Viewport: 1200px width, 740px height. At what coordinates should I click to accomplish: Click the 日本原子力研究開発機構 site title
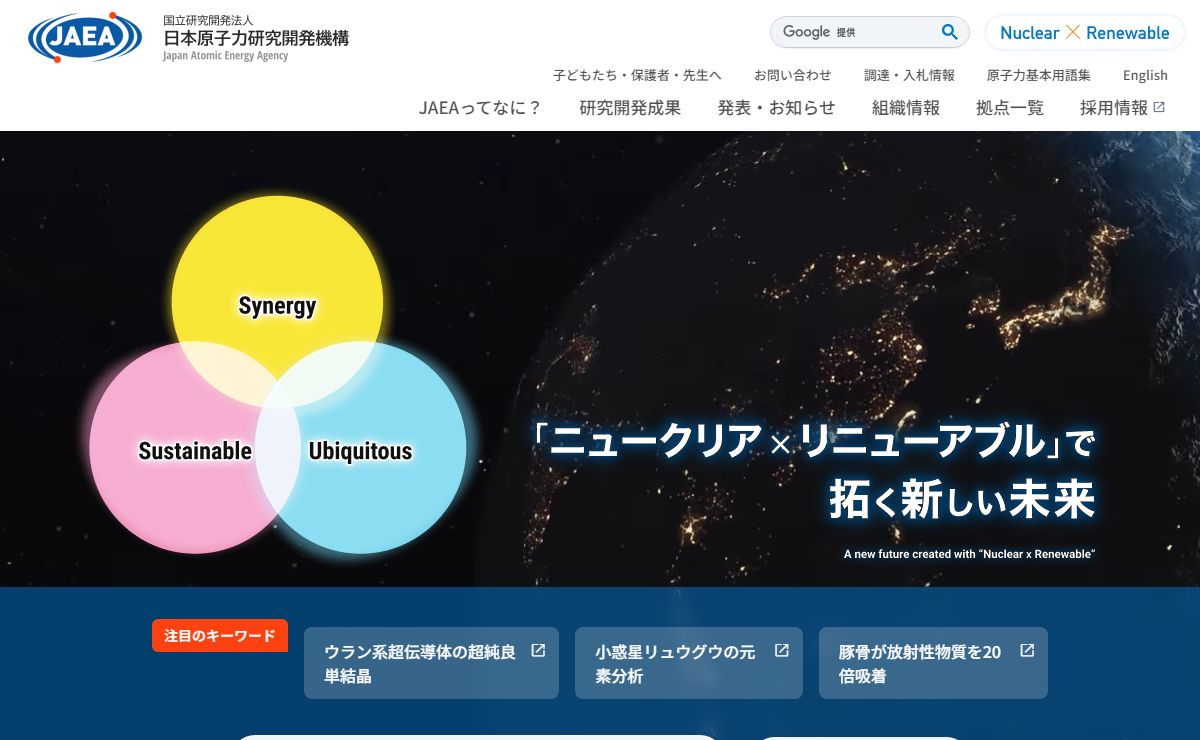tap(256, 39)
